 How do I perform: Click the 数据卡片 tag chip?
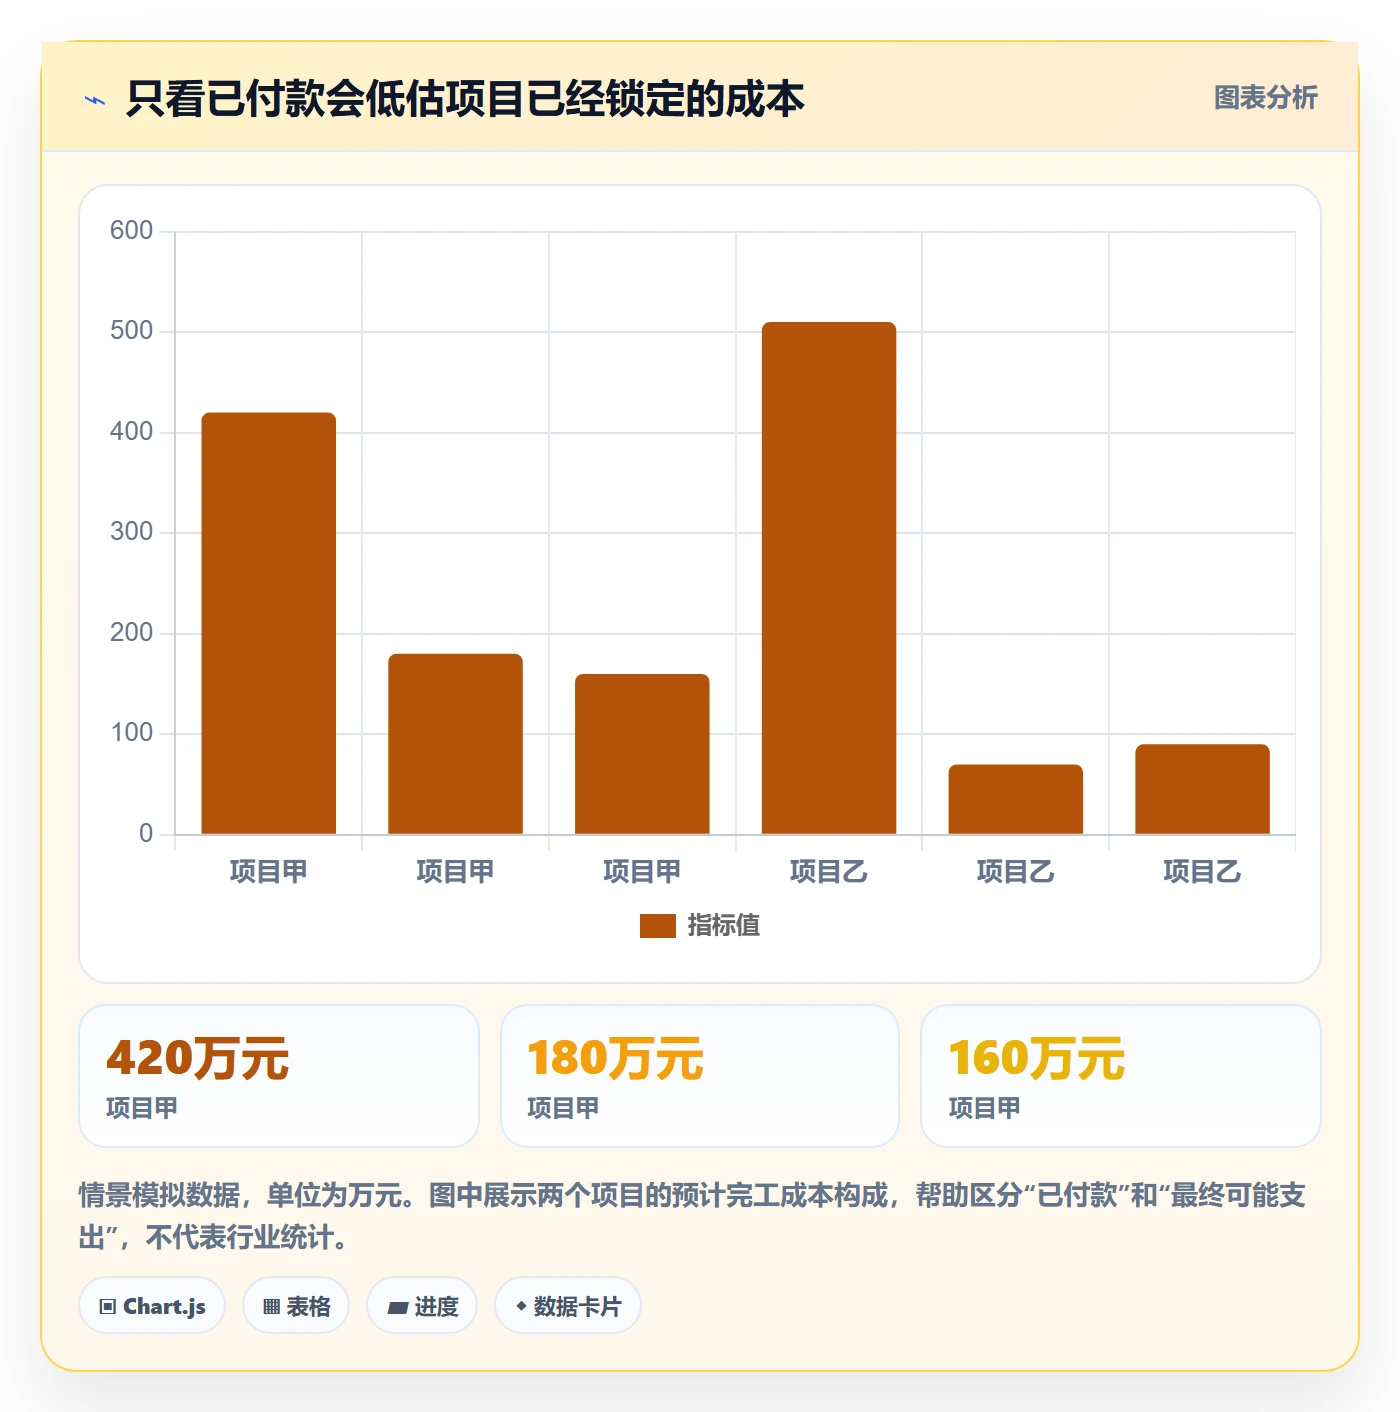click(x=568, y=1305)
